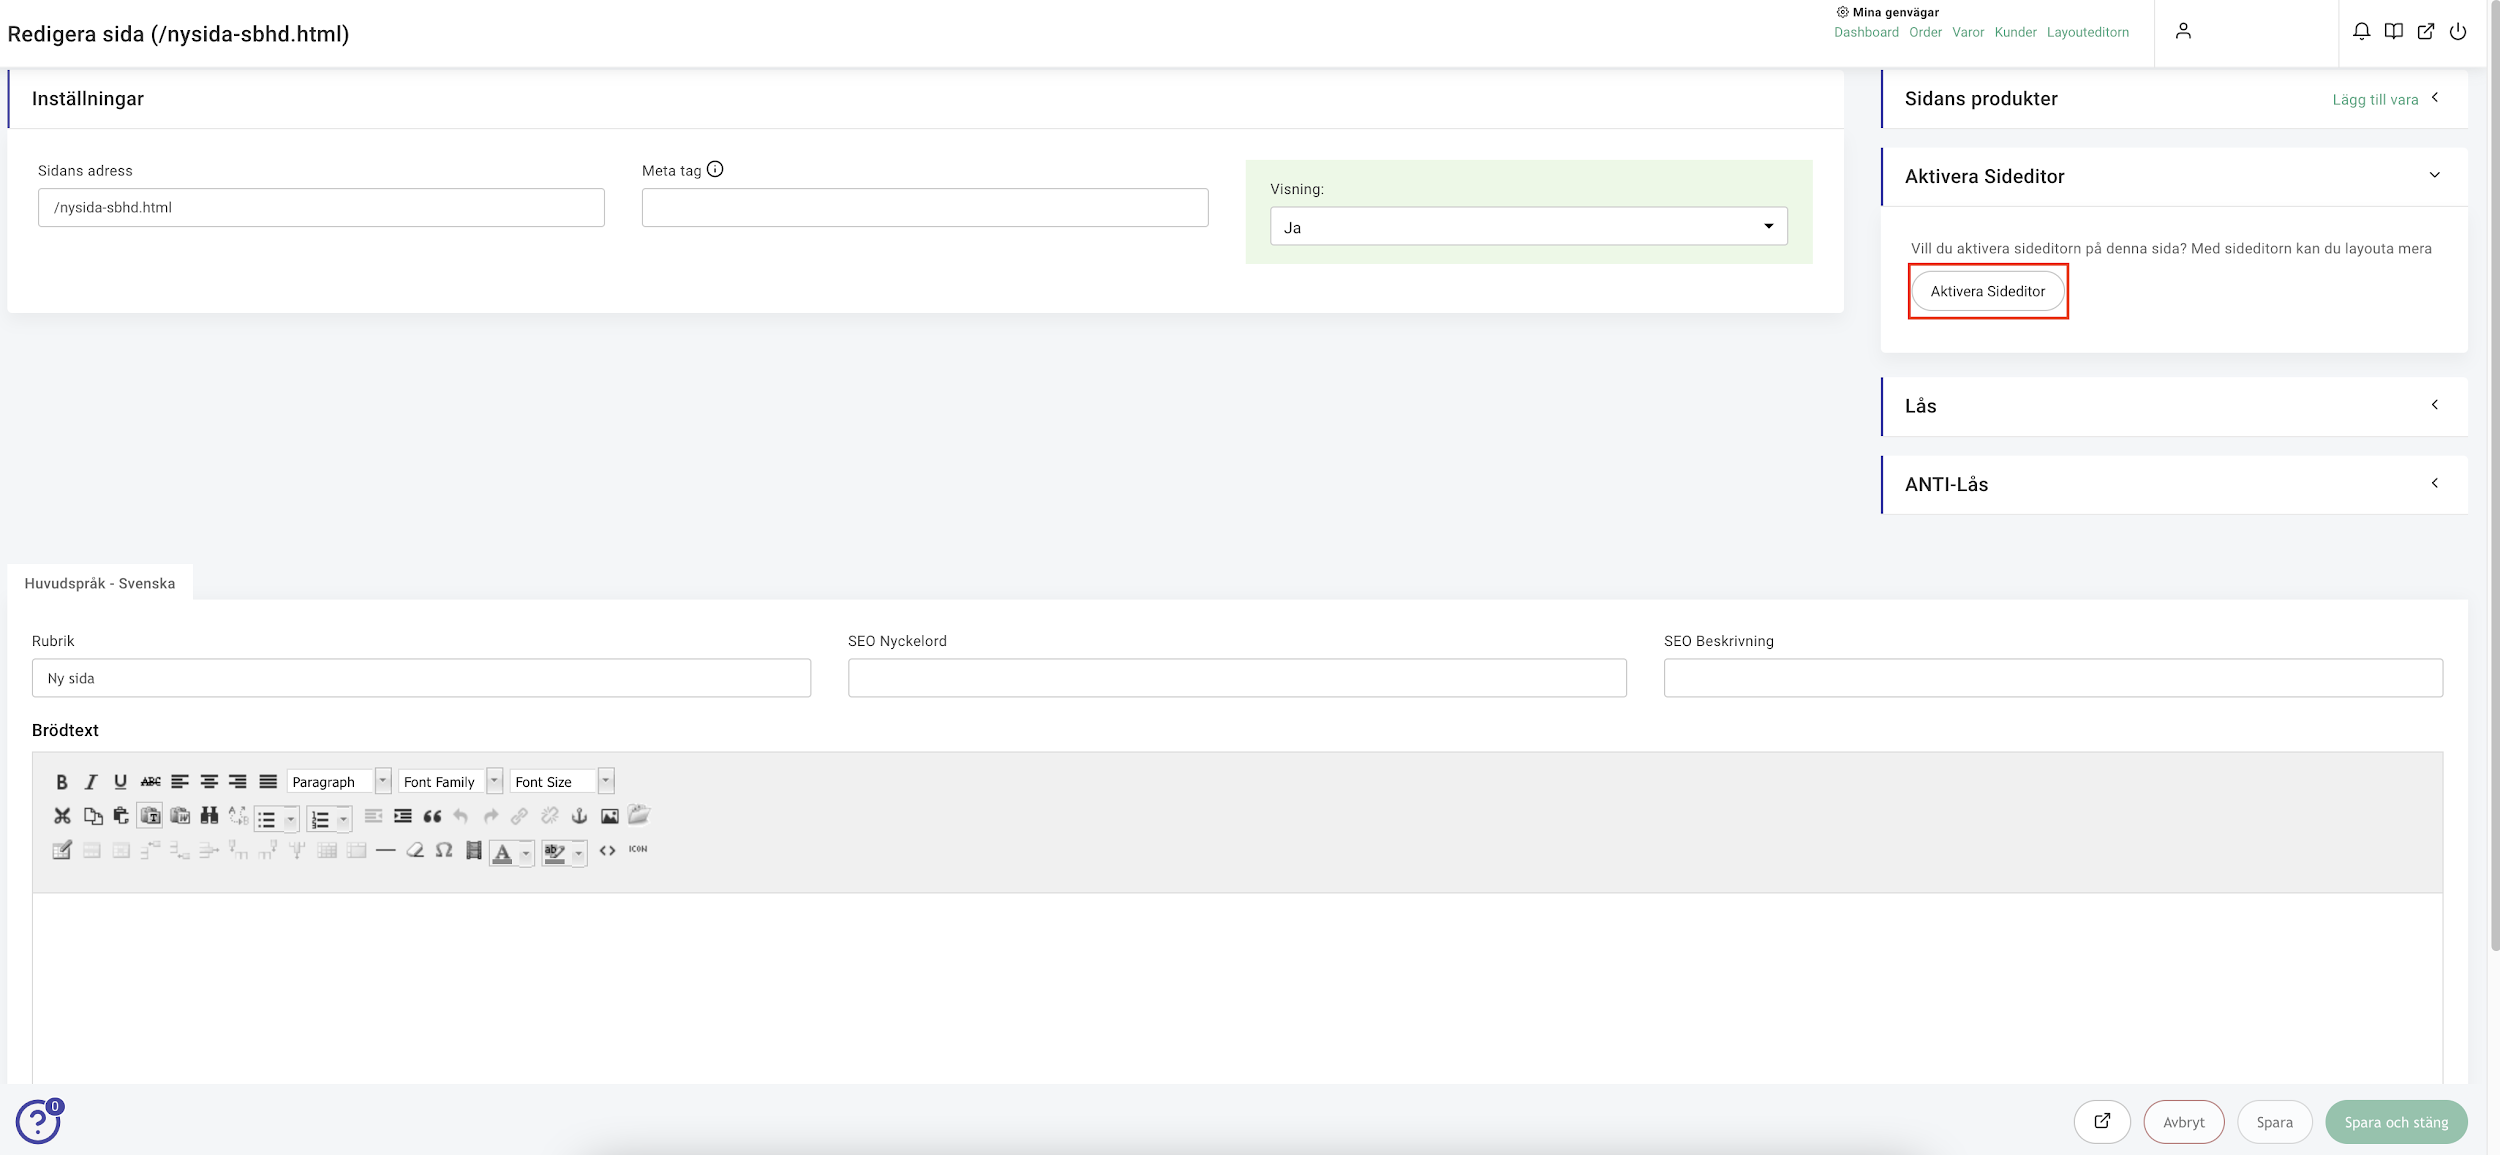This screenshot has width=2500, height=1155.
Task: Click the Aktivera Sideditor button
Action: [1987, 291]
